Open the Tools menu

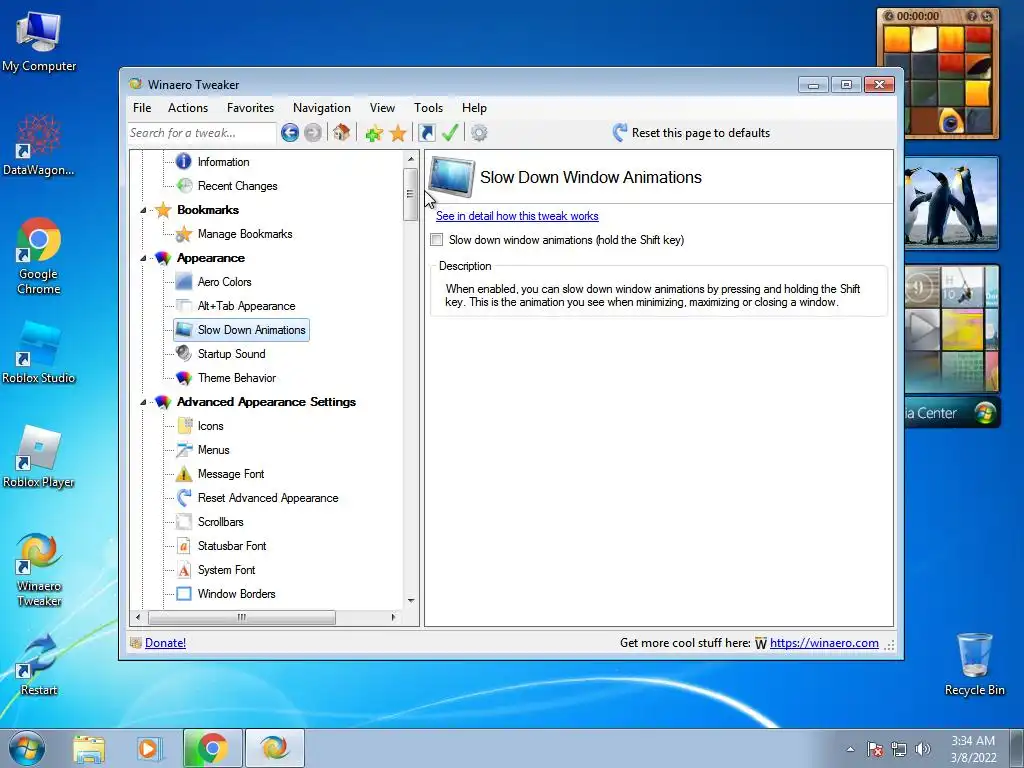pos(428,108)
